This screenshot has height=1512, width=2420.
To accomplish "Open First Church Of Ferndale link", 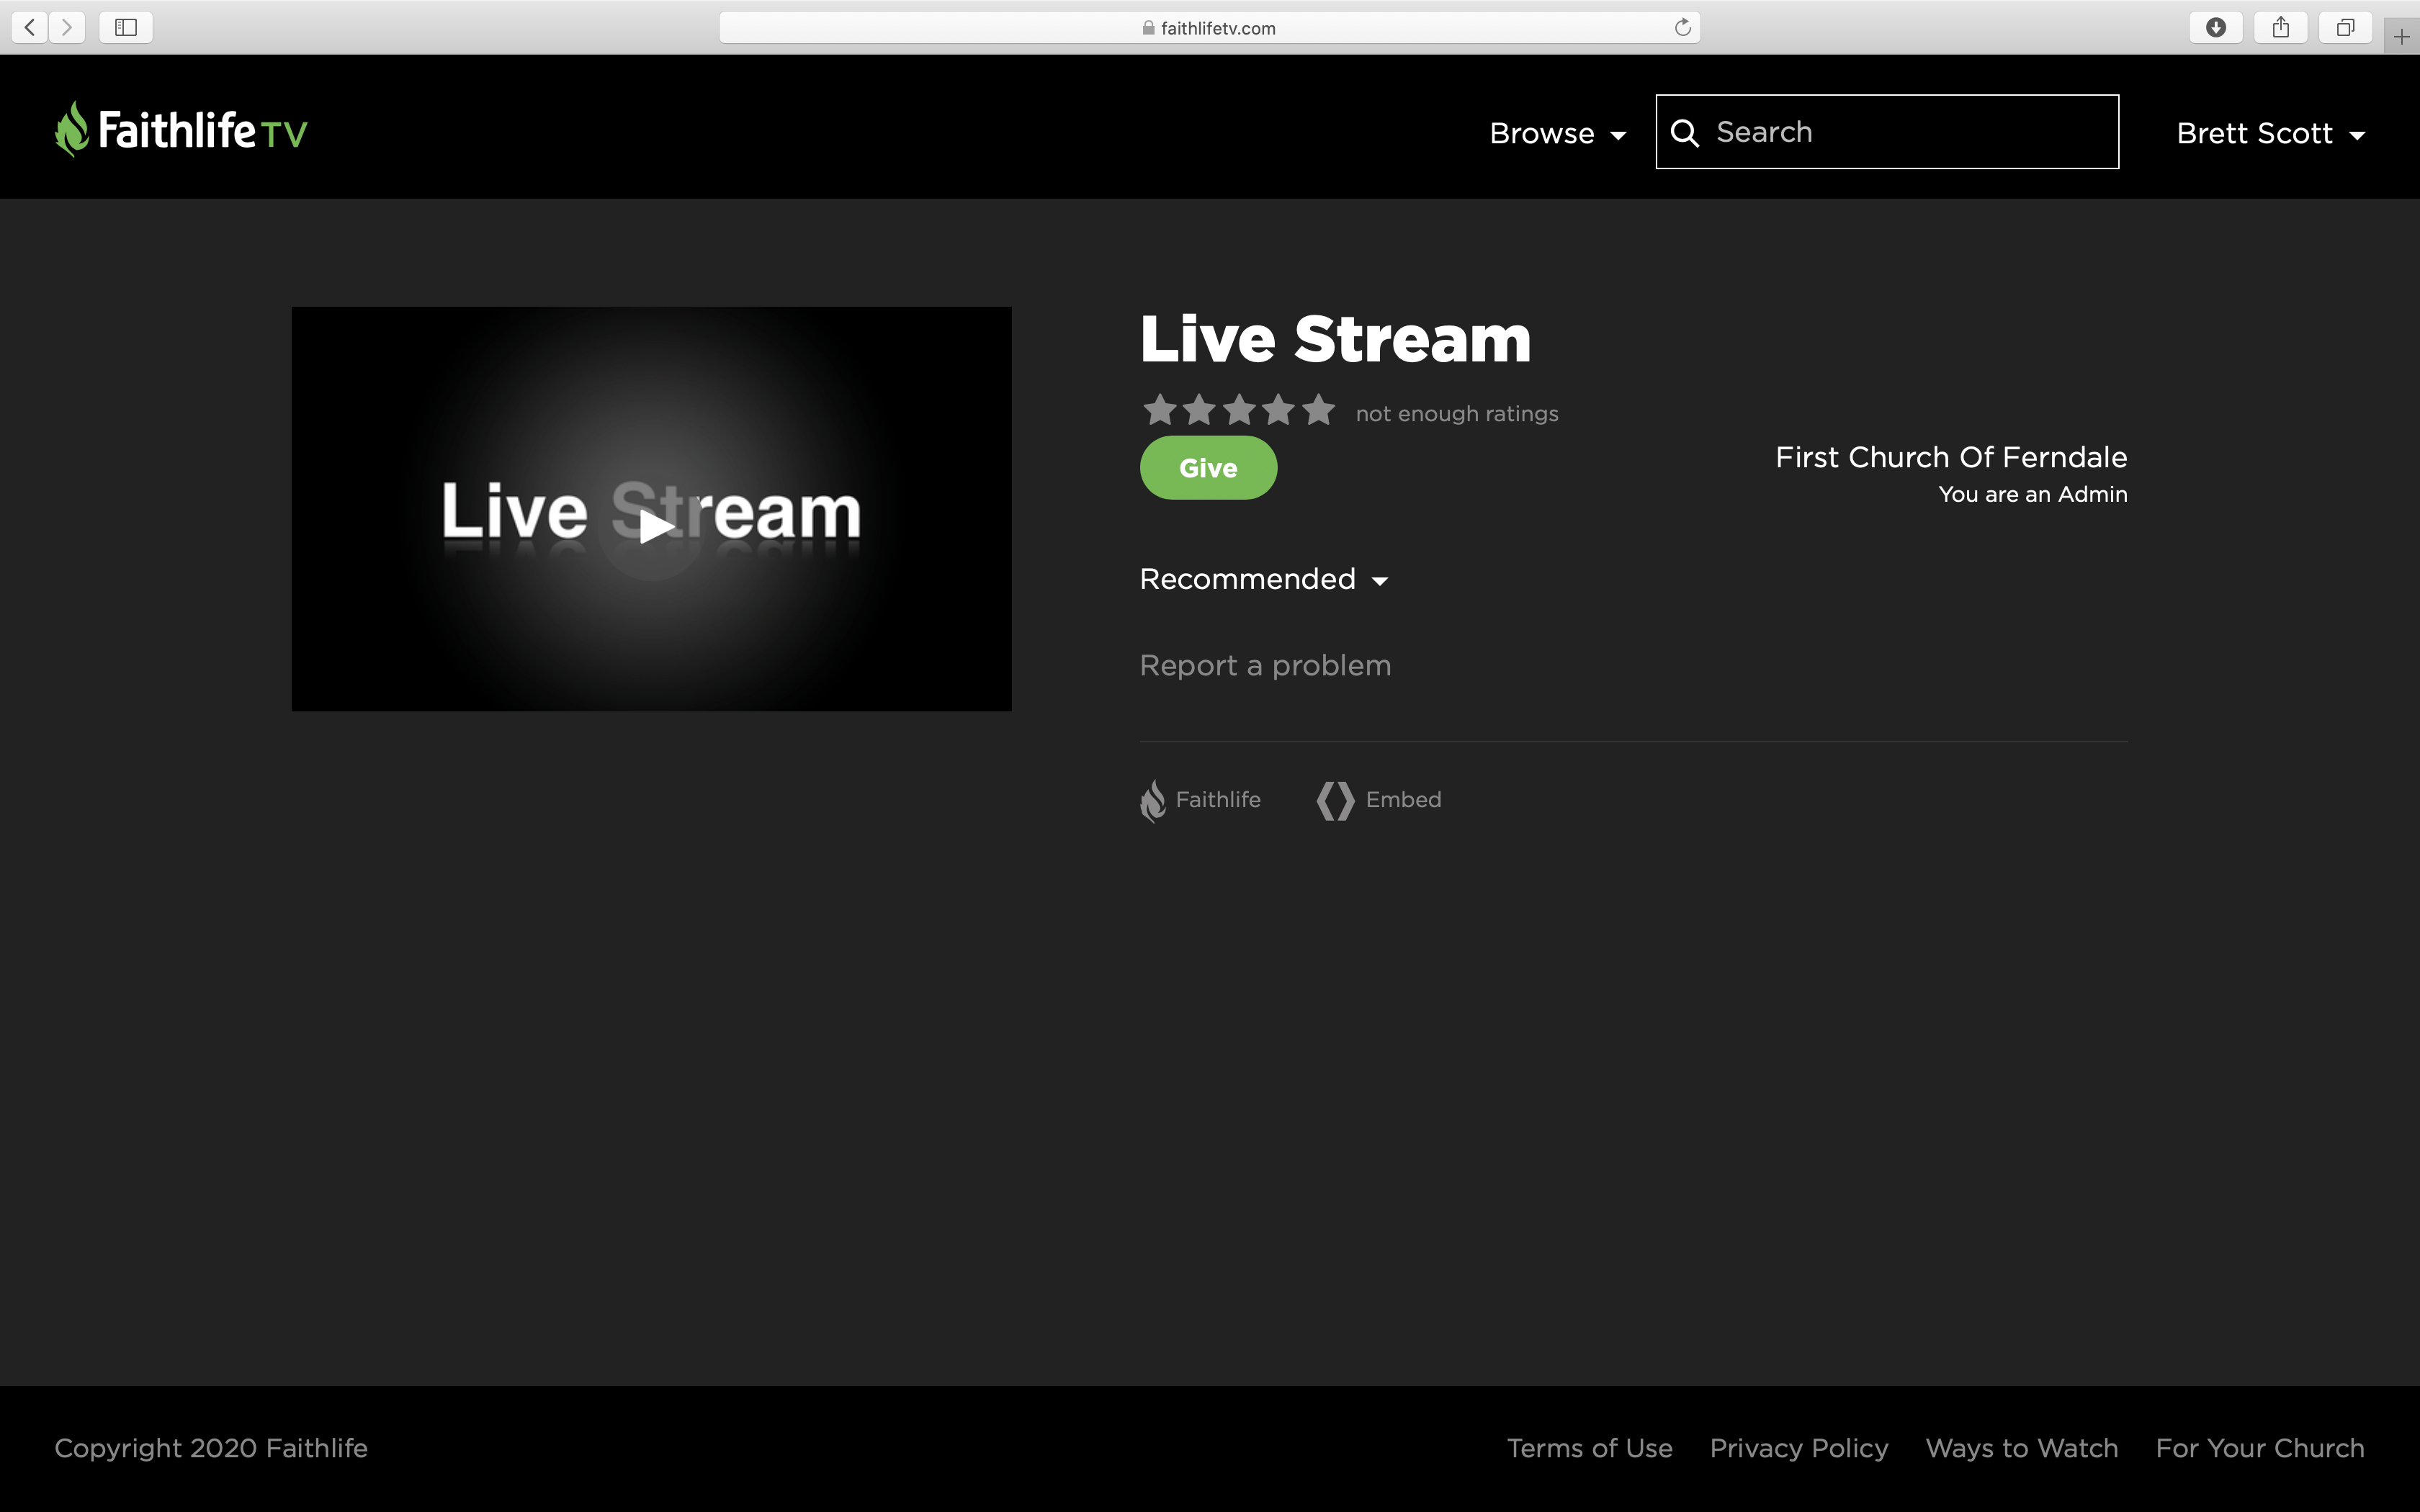I will point(1951,457).
